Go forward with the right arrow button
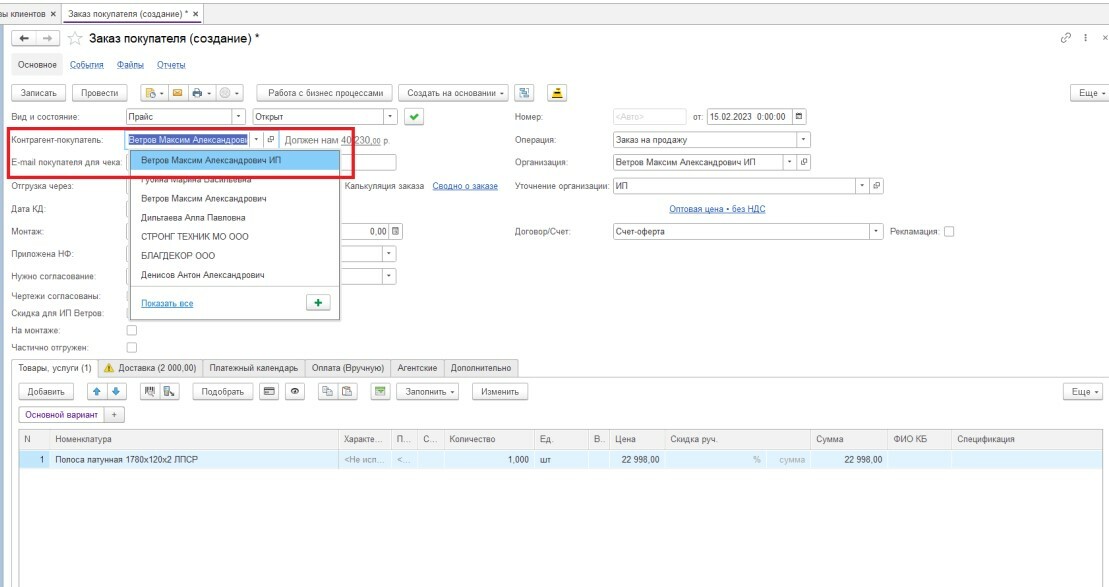The width and height of the screenshot is (1109, 587). click(x=47, y=38)
